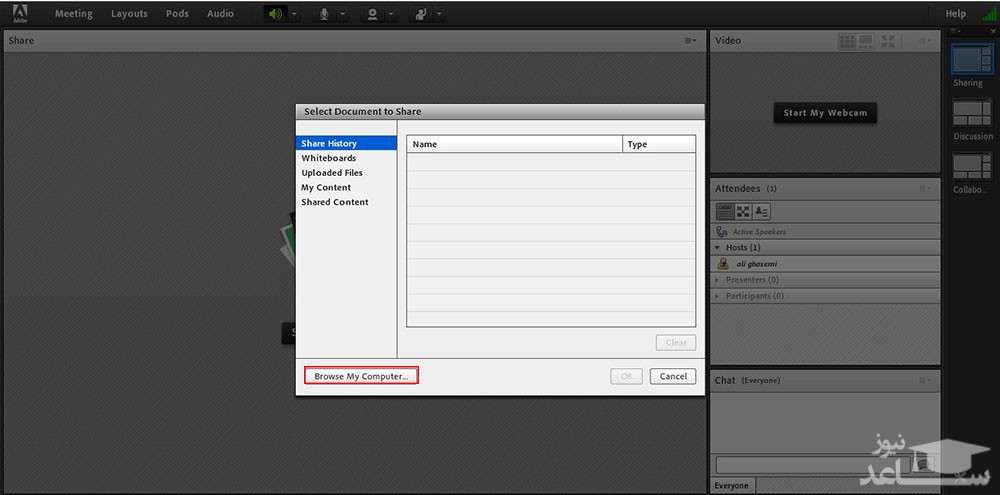
Task: Select attendee status view icon
Action: [761, 211]
